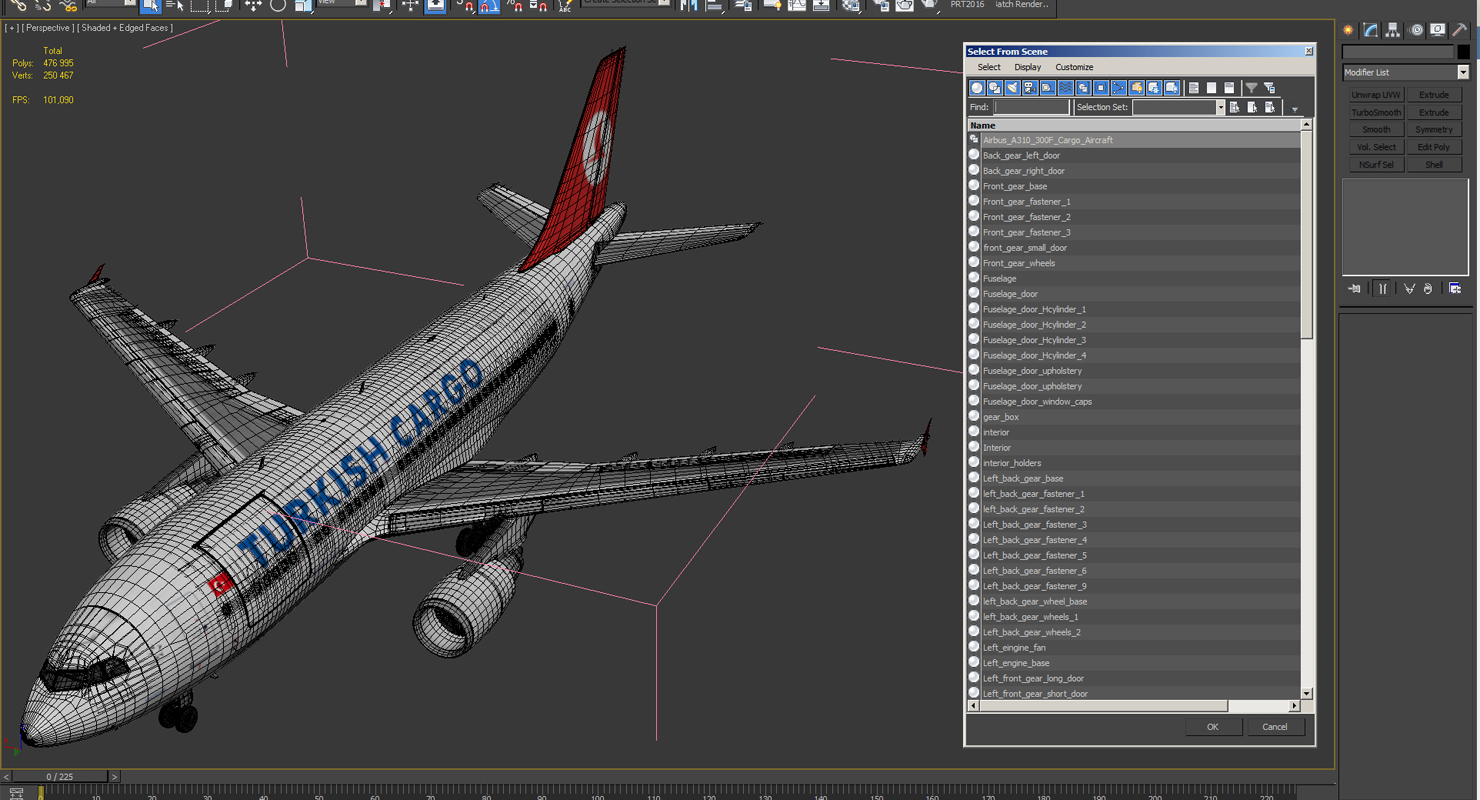Toggle Display Helpers filter icon

pos(1048,88)
